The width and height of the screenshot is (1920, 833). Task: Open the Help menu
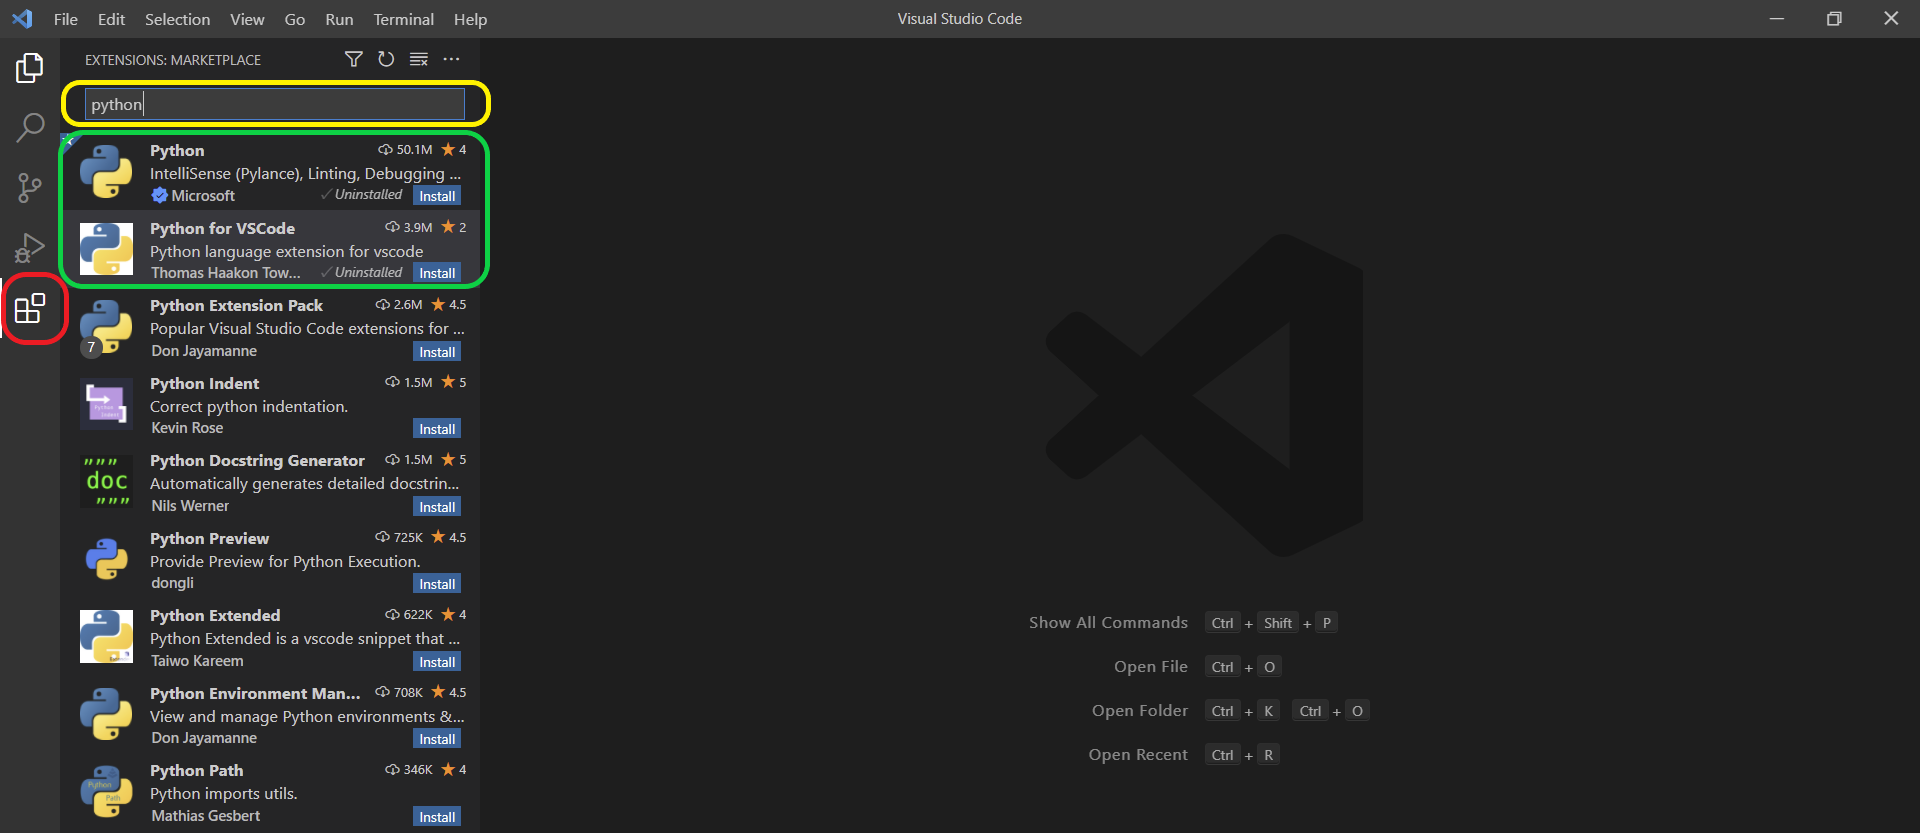pyautogui.click(x=470, y=19)
